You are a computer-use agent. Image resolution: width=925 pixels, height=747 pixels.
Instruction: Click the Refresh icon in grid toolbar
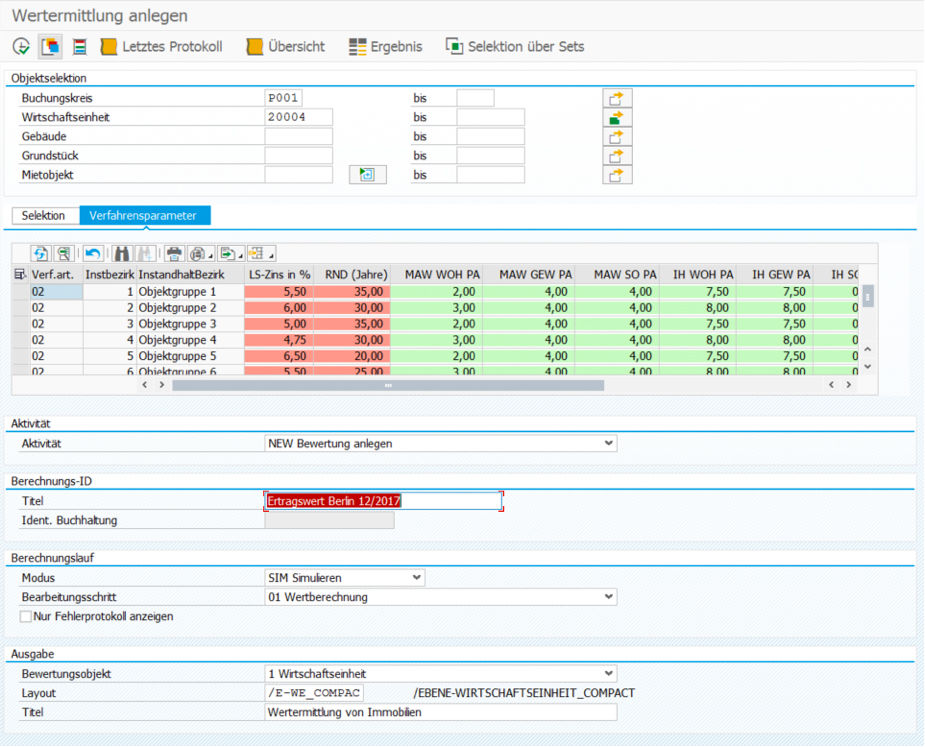(x=40, y=254)
